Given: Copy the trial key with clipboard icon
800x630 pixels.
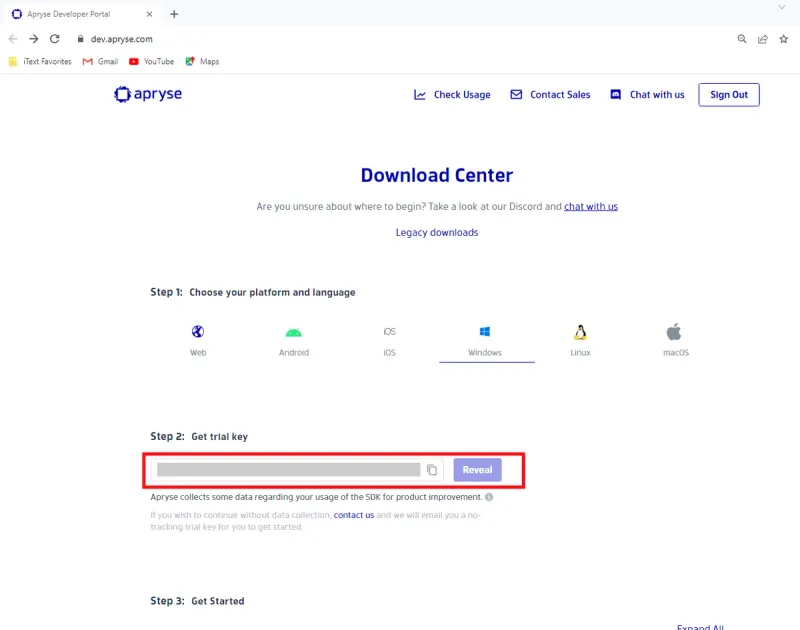Looking at the screenshot, I should 432,470.
